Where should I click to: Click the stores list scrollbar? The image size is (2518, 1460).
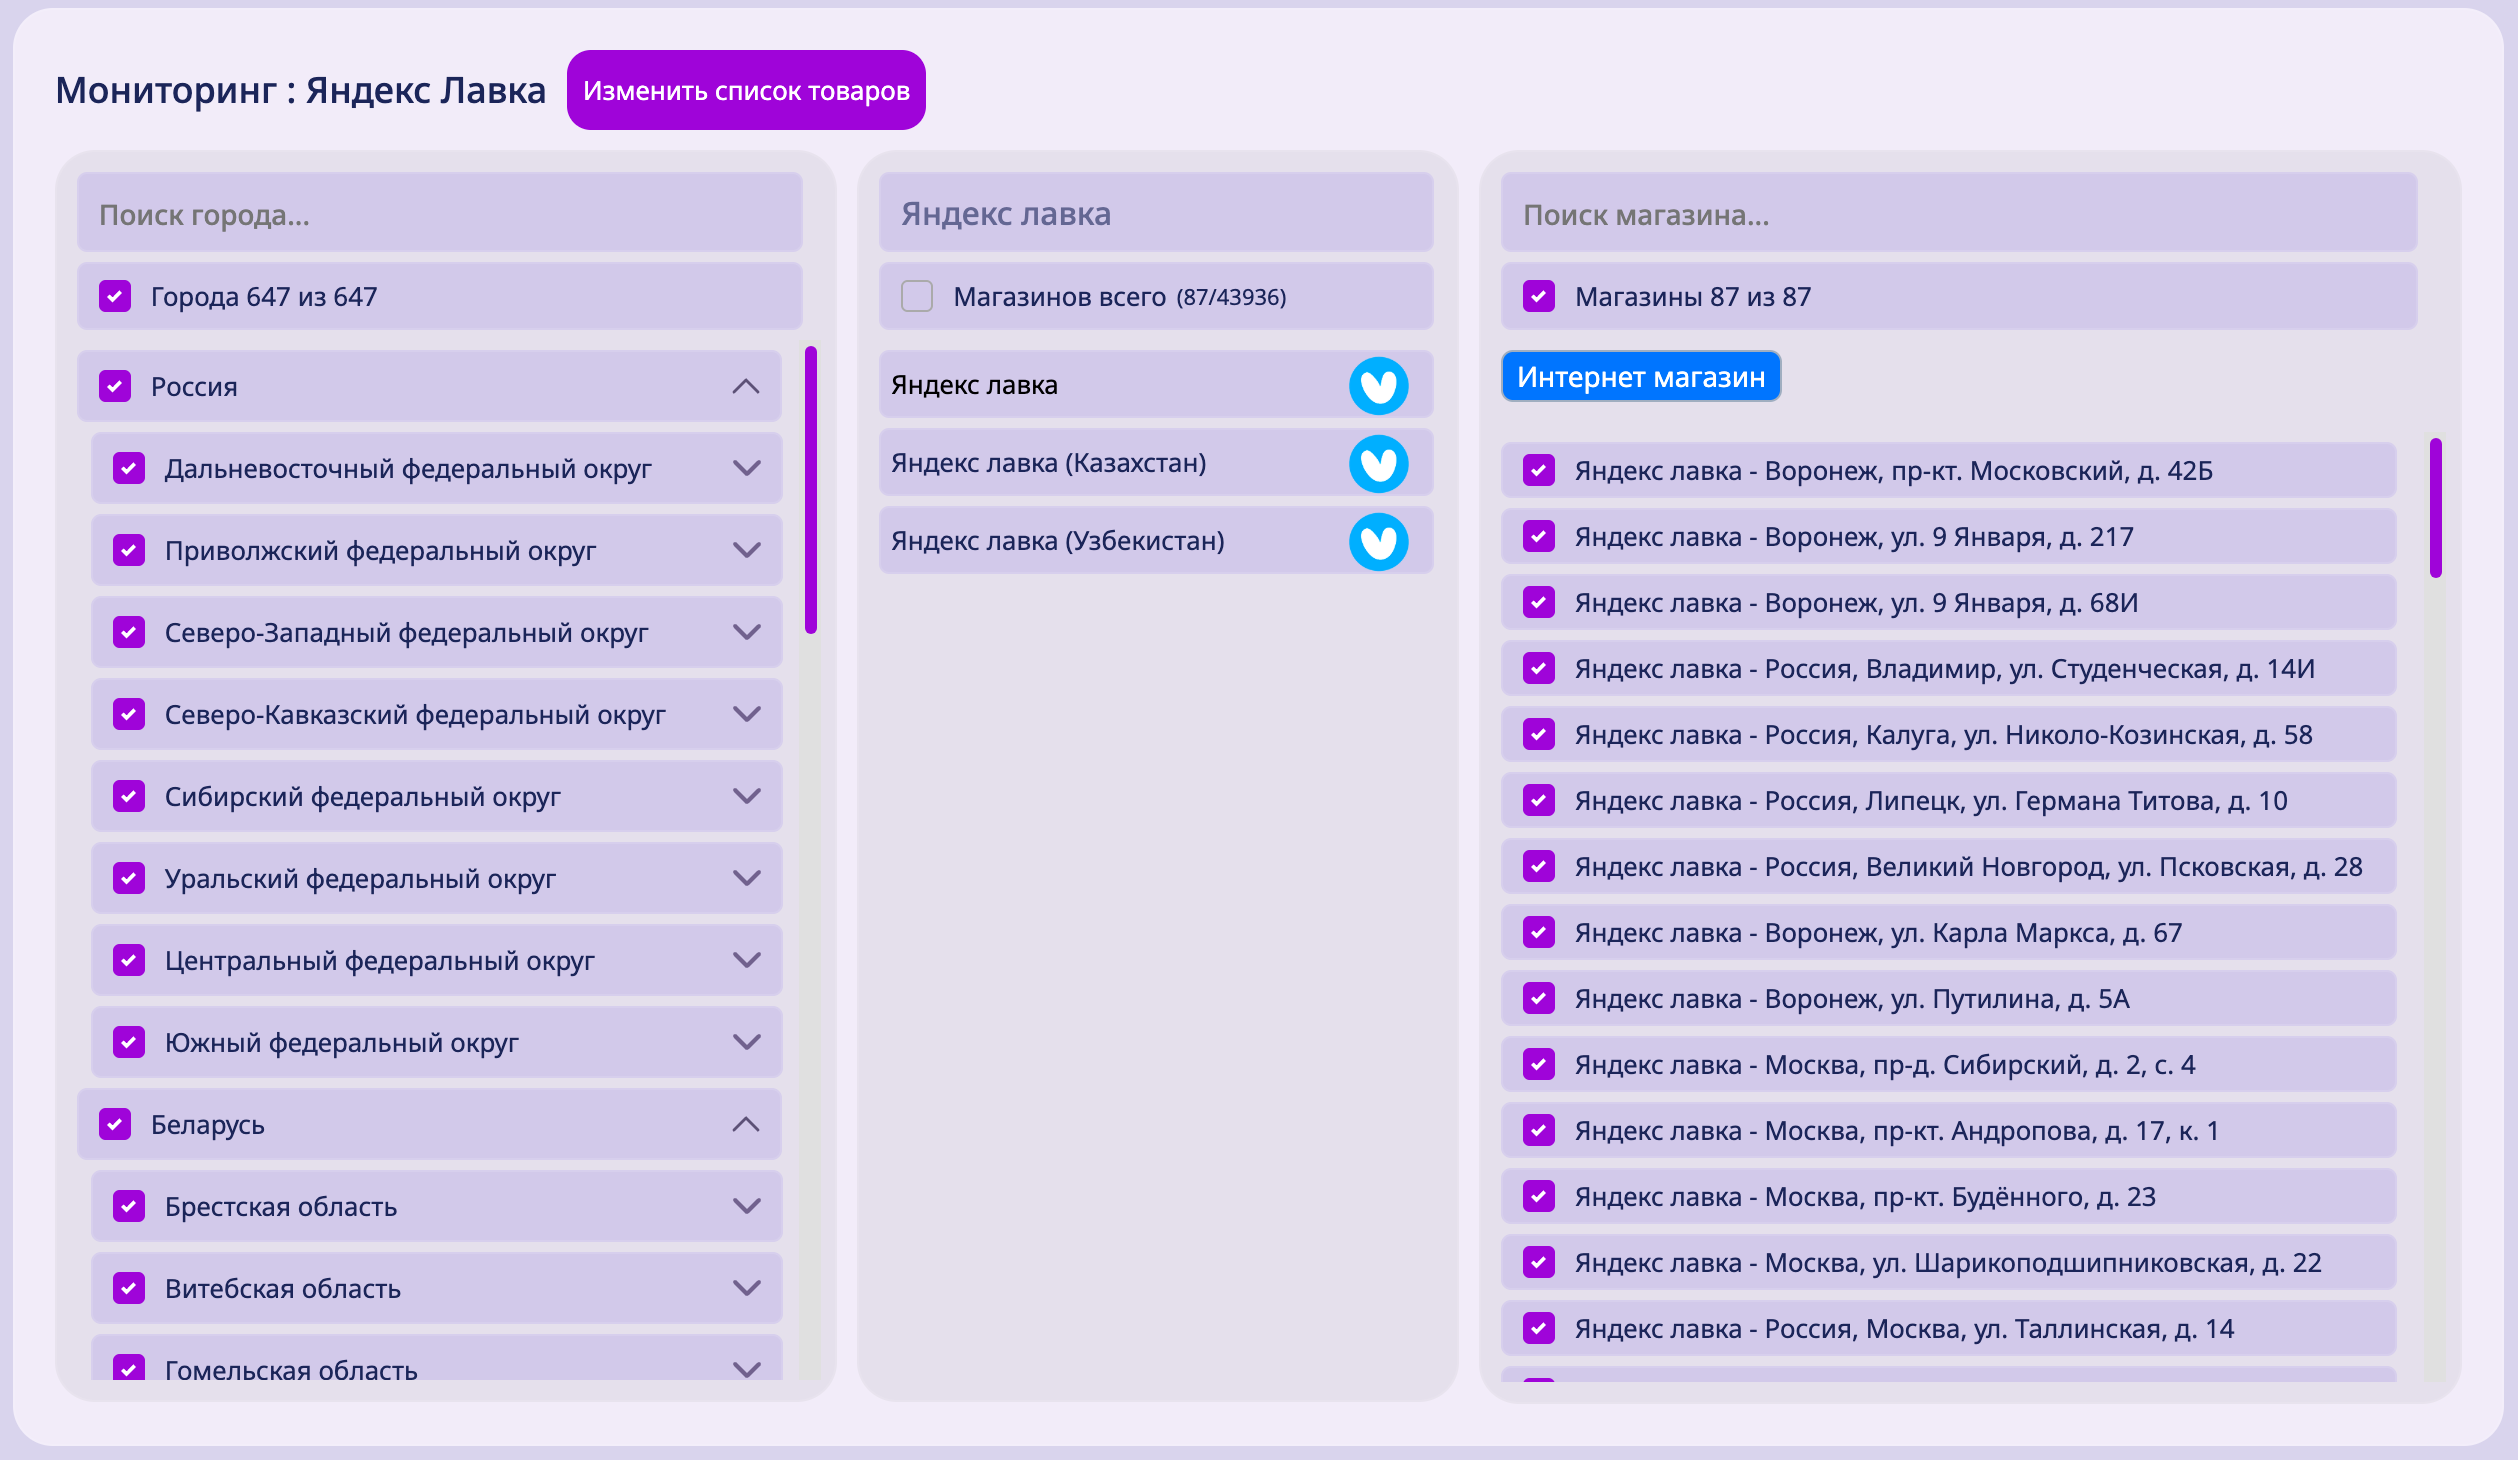pyautogui.click(x=2436, y=508)
